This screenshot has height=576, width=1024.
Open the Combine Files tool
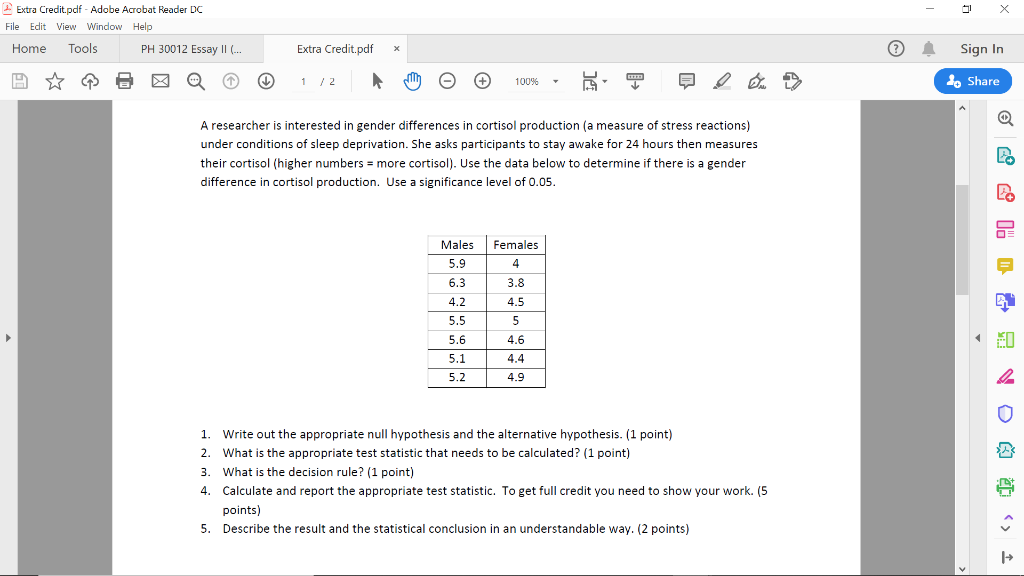[1006, 301]
